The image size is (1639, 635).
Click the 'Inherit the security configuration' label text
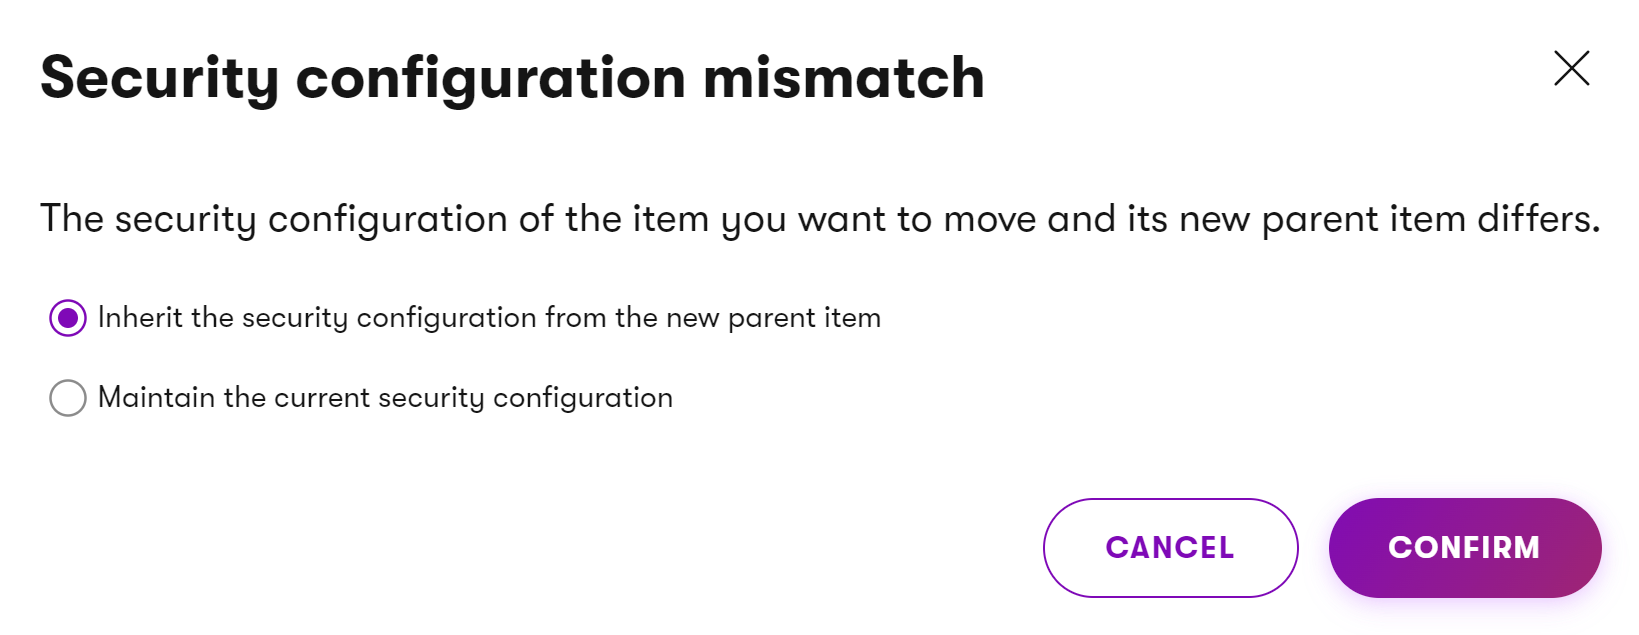pyautogui.click(x=489, y=318)
